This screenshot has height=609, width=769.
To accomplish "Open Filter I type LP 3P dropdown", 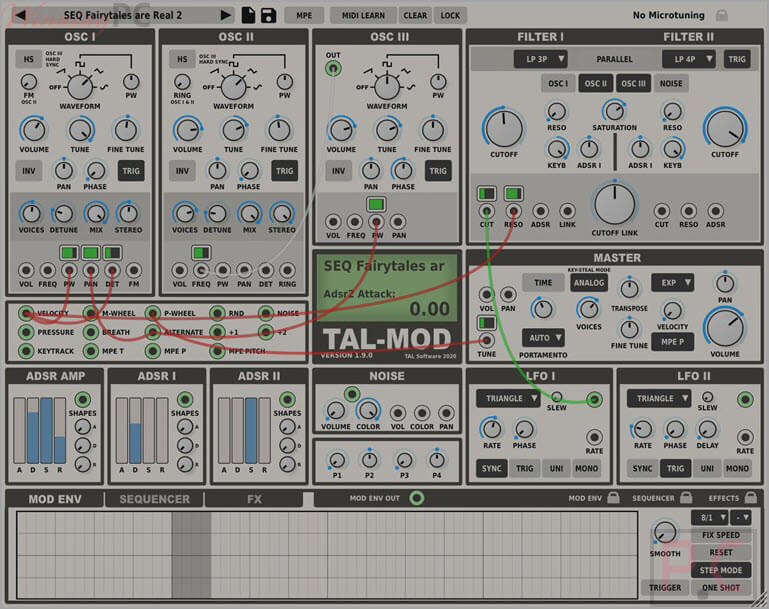I will [541, 59].
